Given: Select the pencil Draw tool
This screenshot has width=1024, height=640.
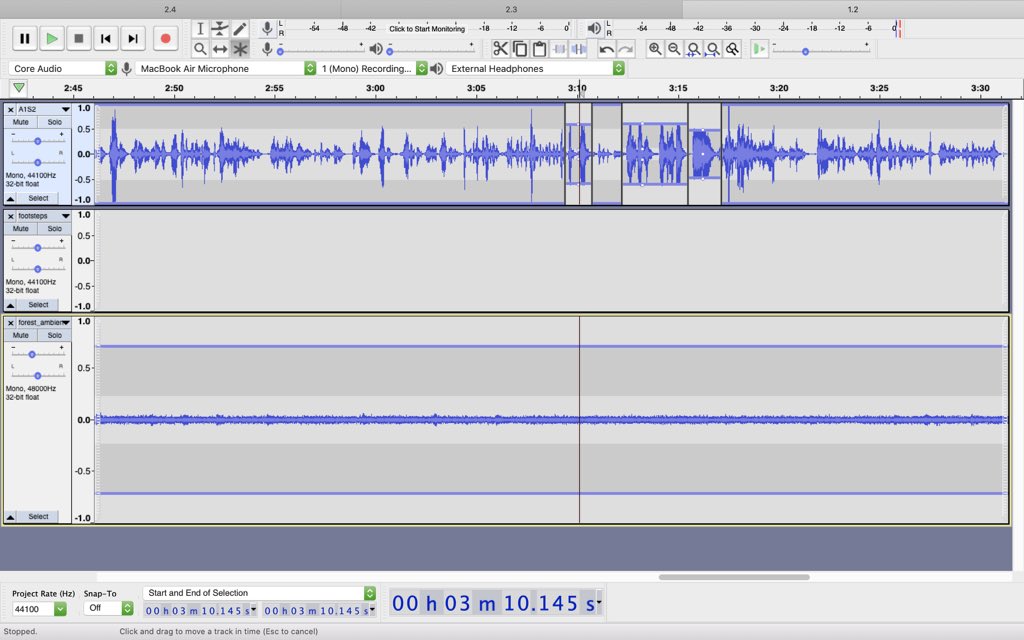Looking at the screenshot, I should (x=240, y=29).
